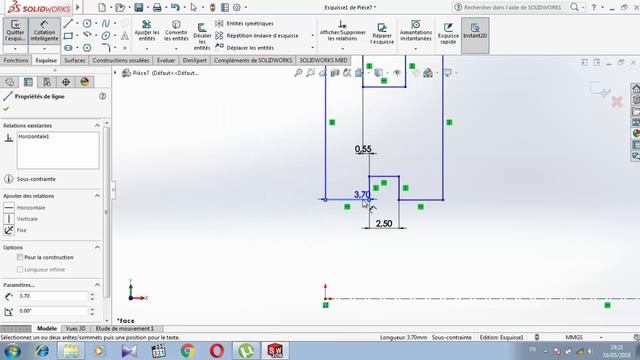The image size is (640, 360).
Task: Switch to the Constructions soudées tab
Action: click(x=121, y=60)
